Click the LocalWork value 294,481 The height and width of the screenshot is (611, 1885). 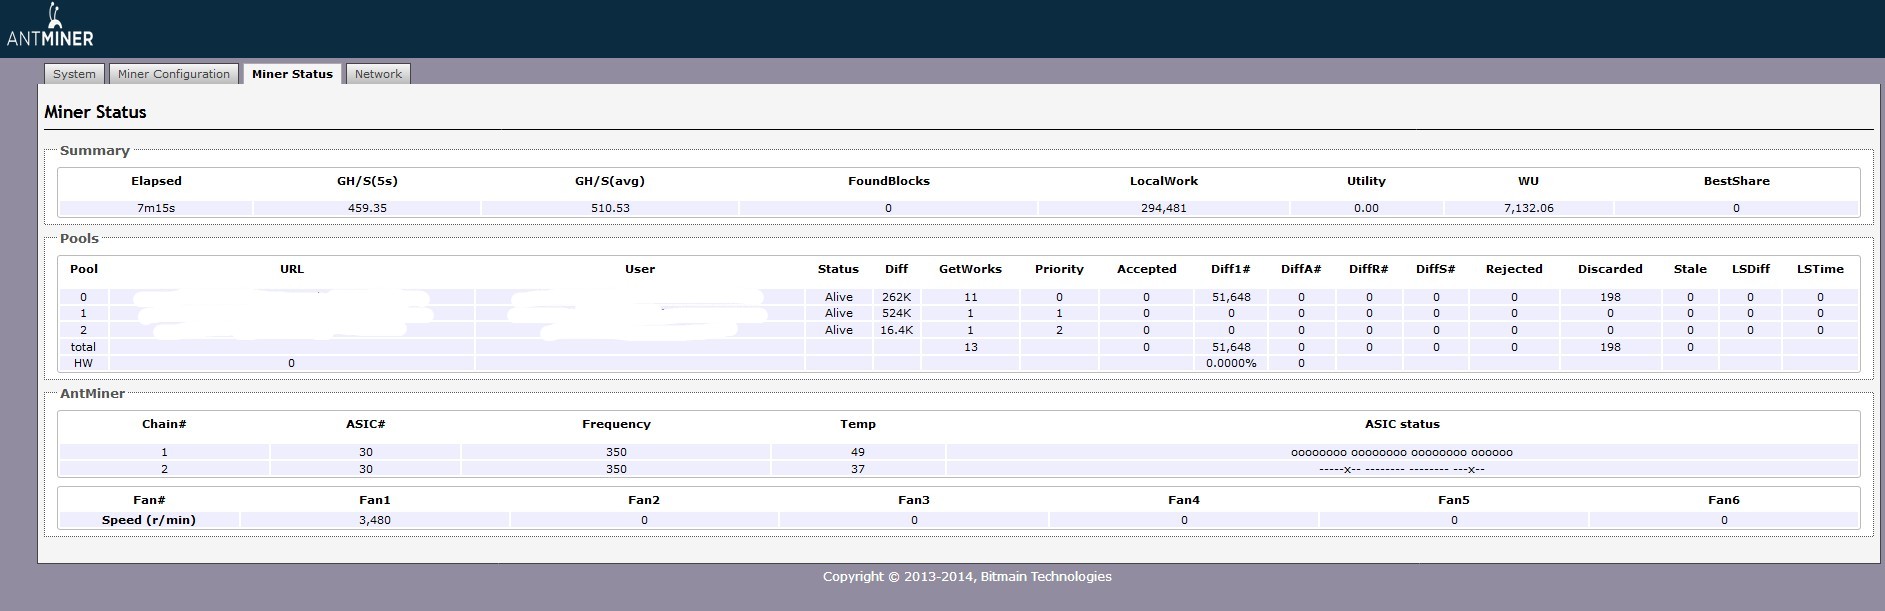click(1164, 208)
